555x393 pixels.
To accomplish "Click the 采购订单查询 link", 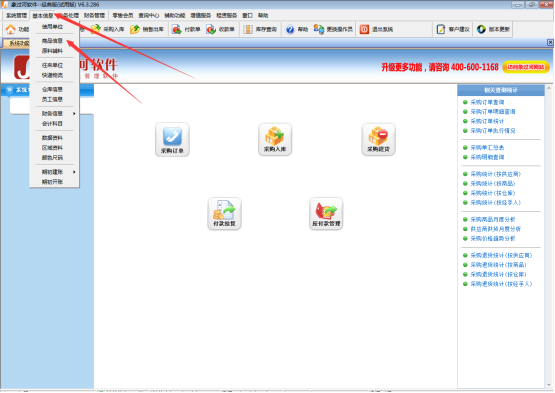I will coord(487,102).
